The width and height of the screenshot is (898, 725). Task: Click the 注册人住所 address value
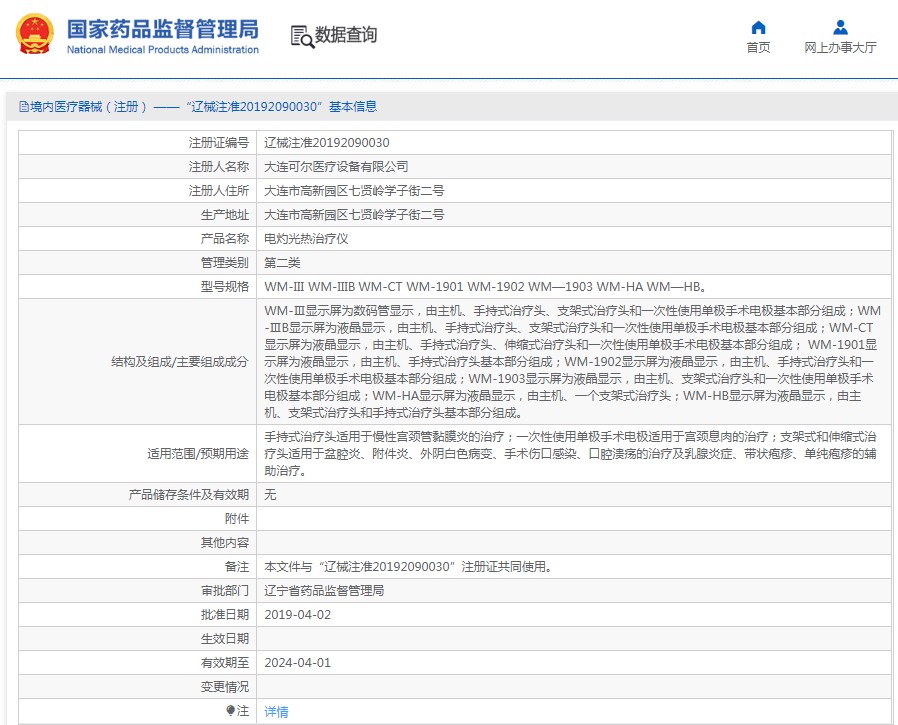click(354, 191)
